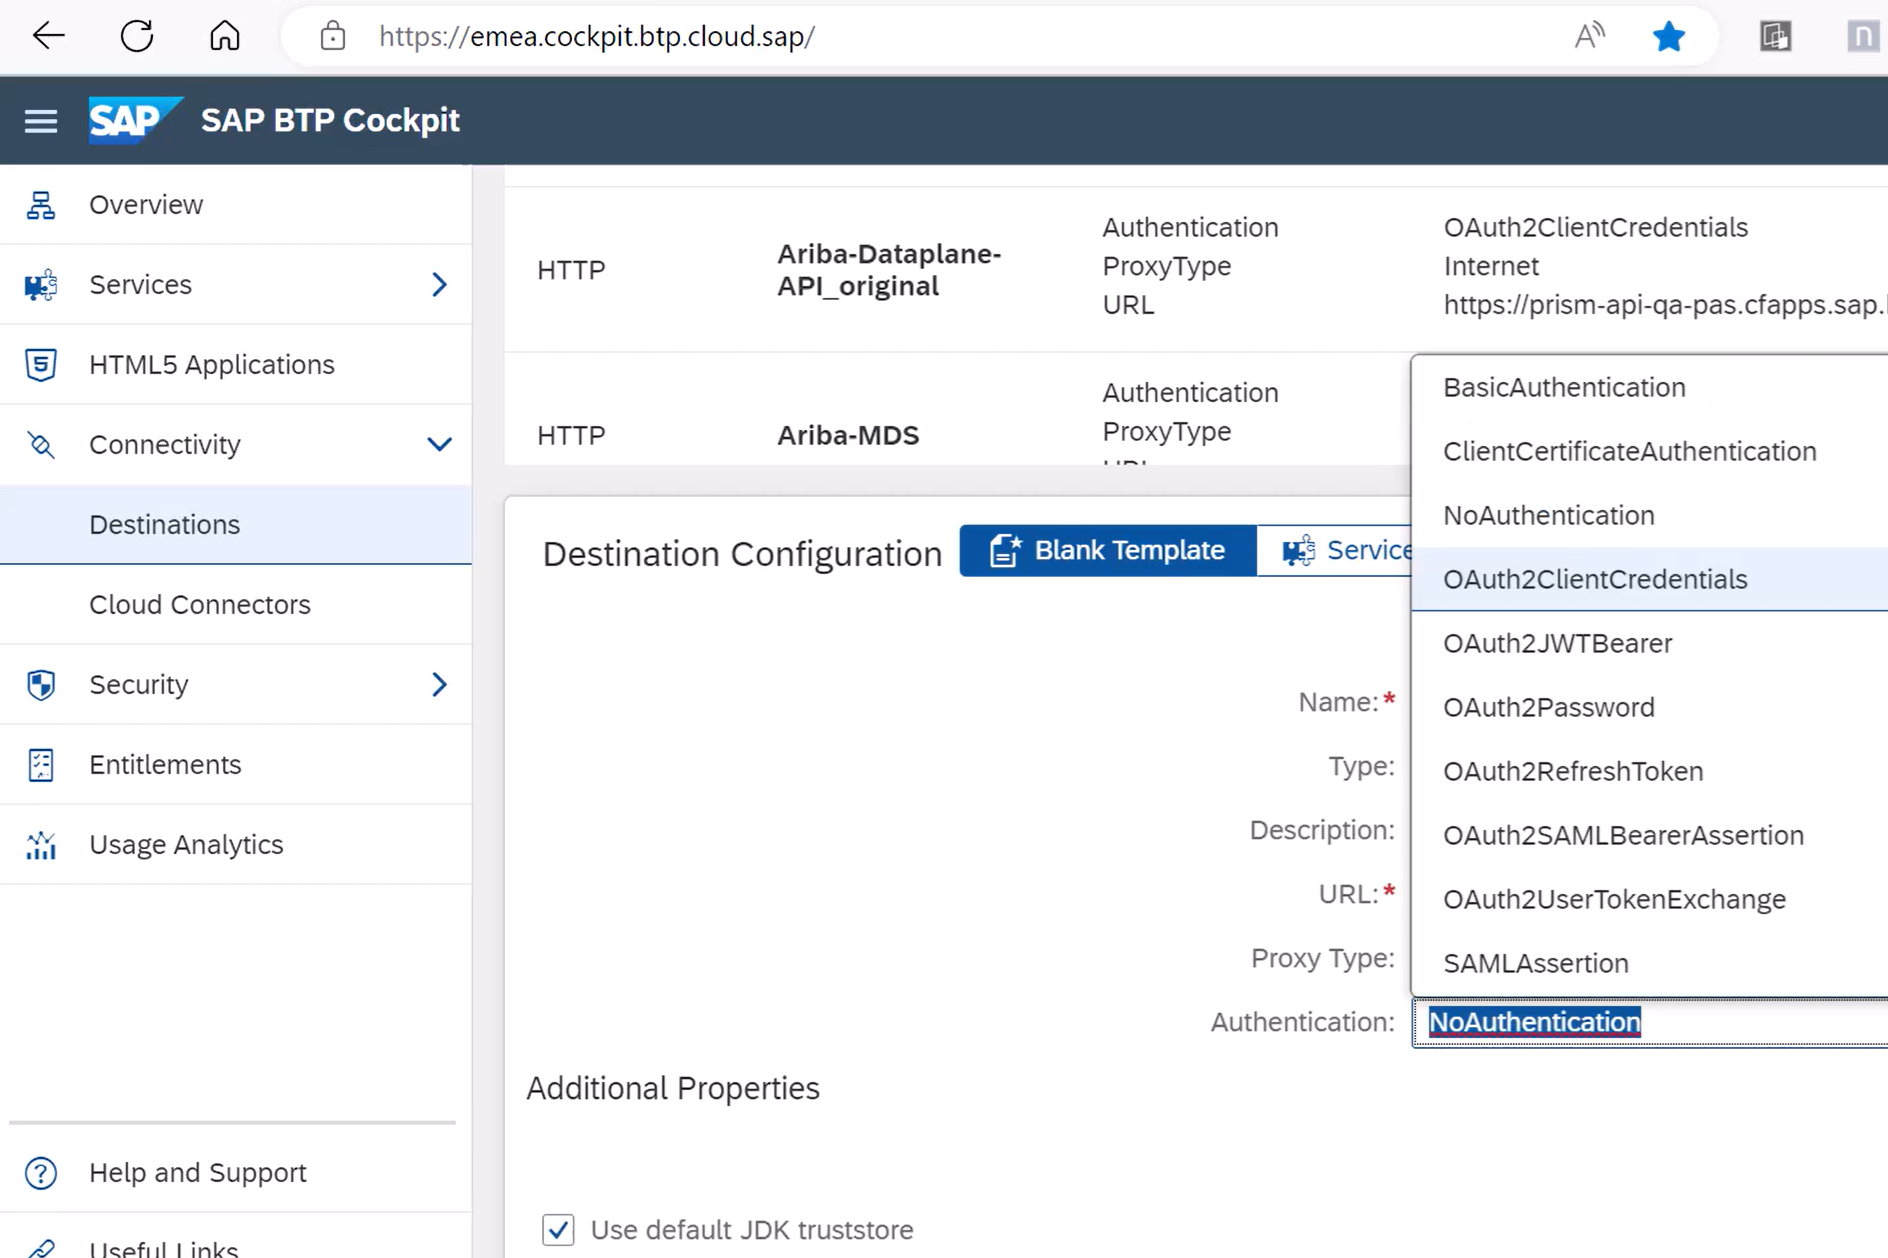Click the Entitlements icon in sidebar

[40, 765]
